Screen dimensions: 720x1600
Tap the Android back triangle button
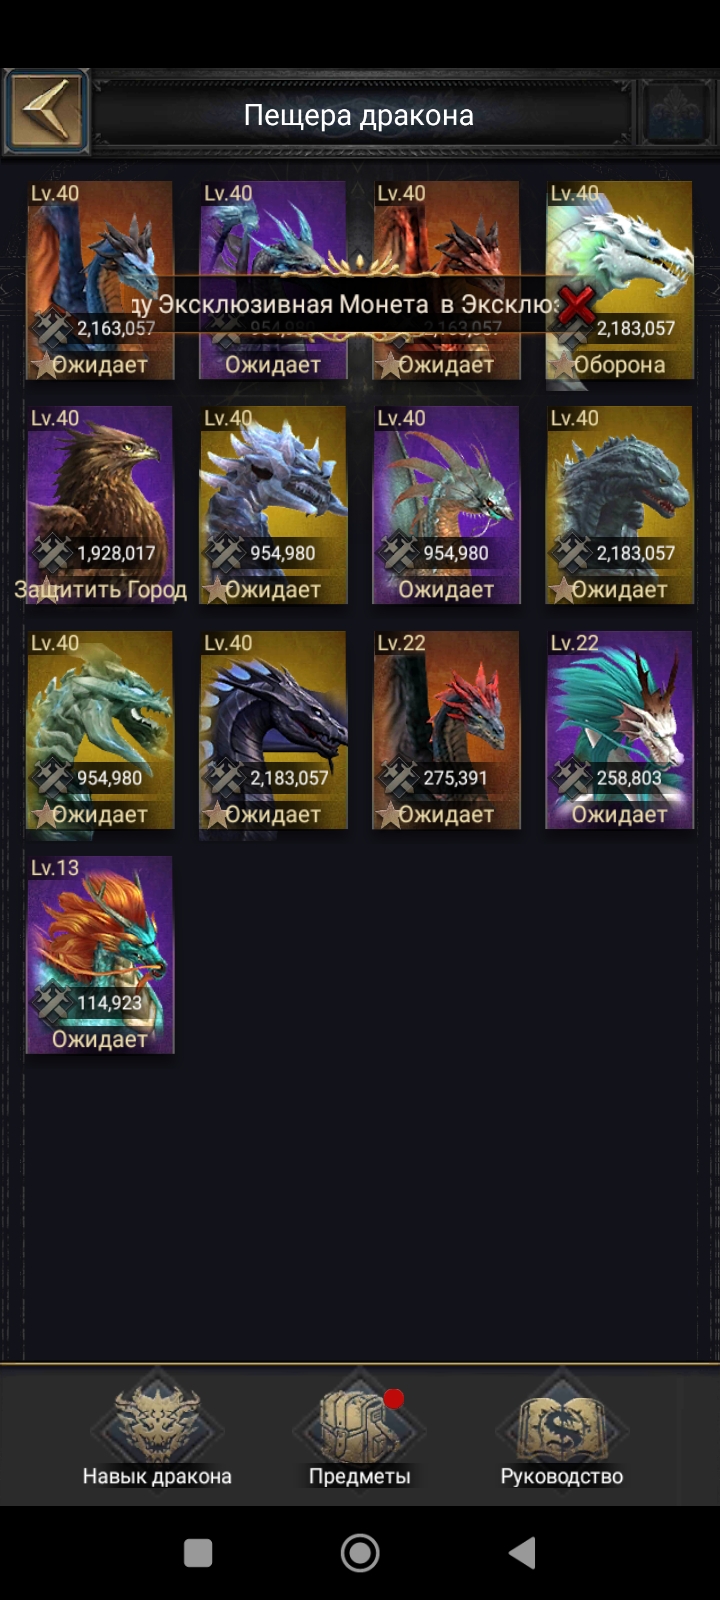(522, 1553)
